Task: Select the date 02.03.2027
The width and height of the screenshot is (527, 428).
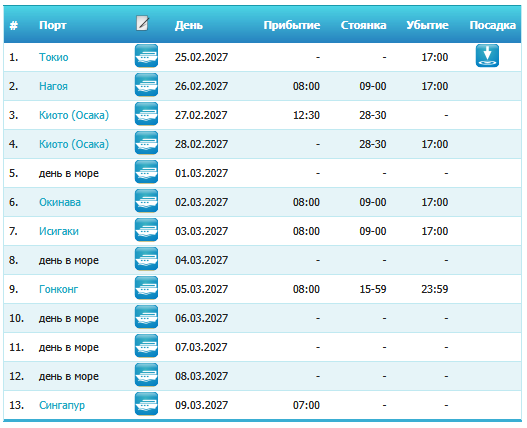Action: 201,202
